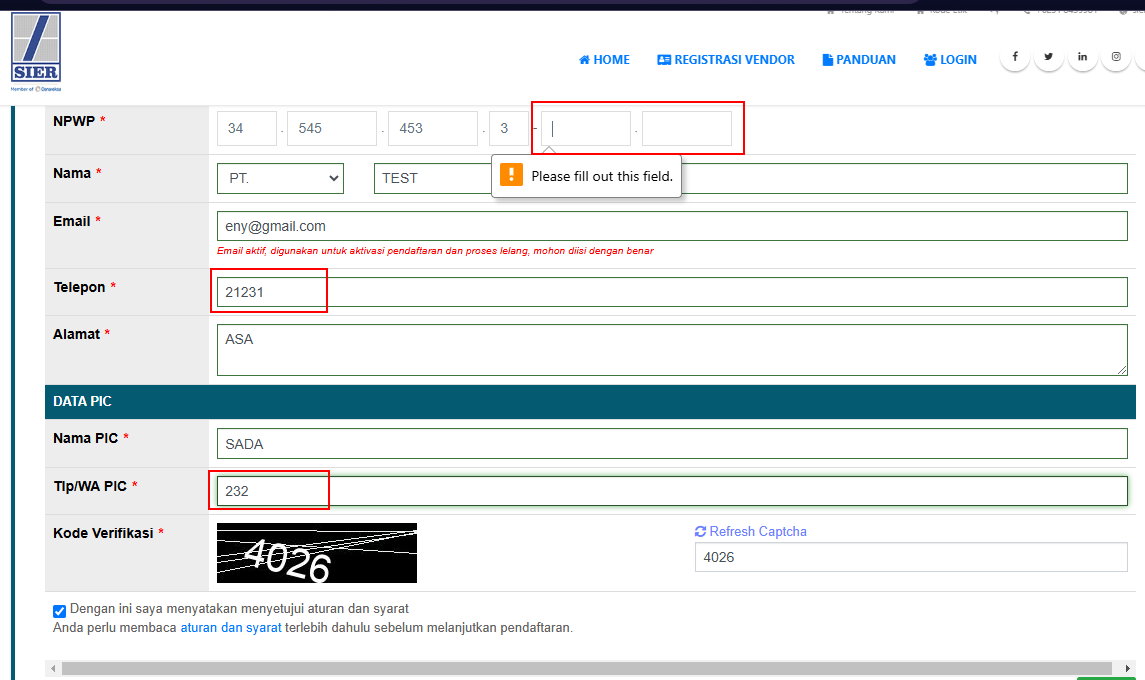The height and width of the screenshot is (680, 1145).
Task: Click the captcha image showing 4026
Action: (x=317, y=553)
